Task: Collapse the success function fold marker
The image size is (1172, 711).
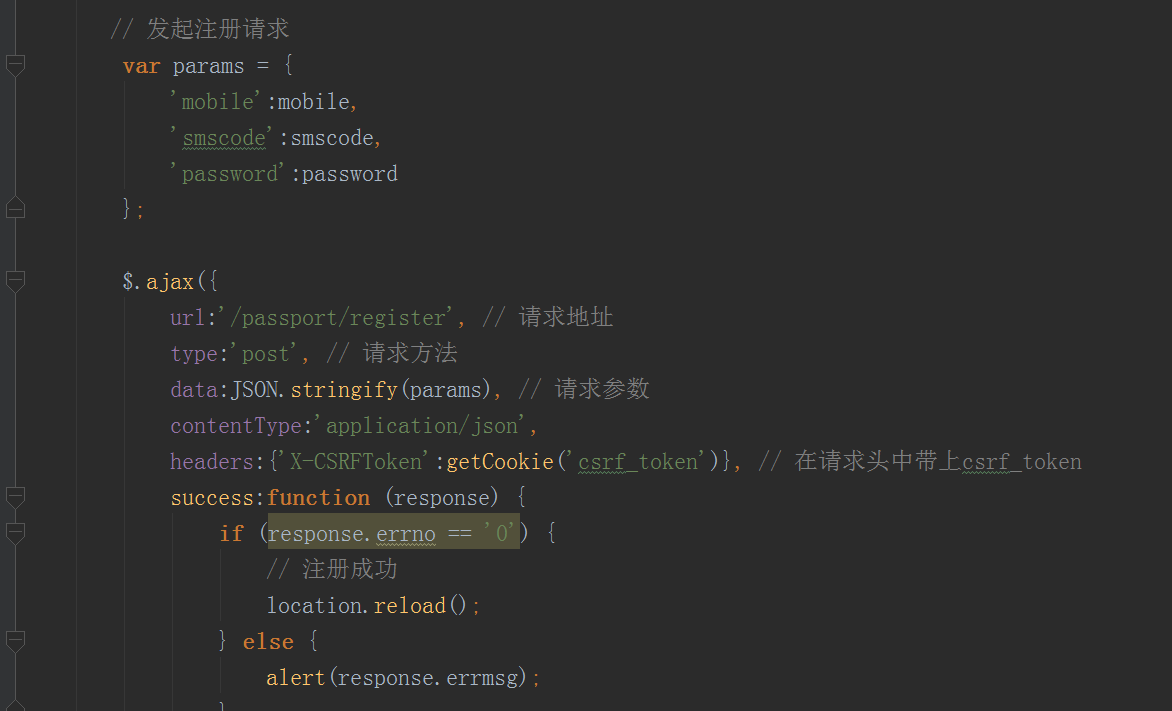Action: (x=14, y=497)
